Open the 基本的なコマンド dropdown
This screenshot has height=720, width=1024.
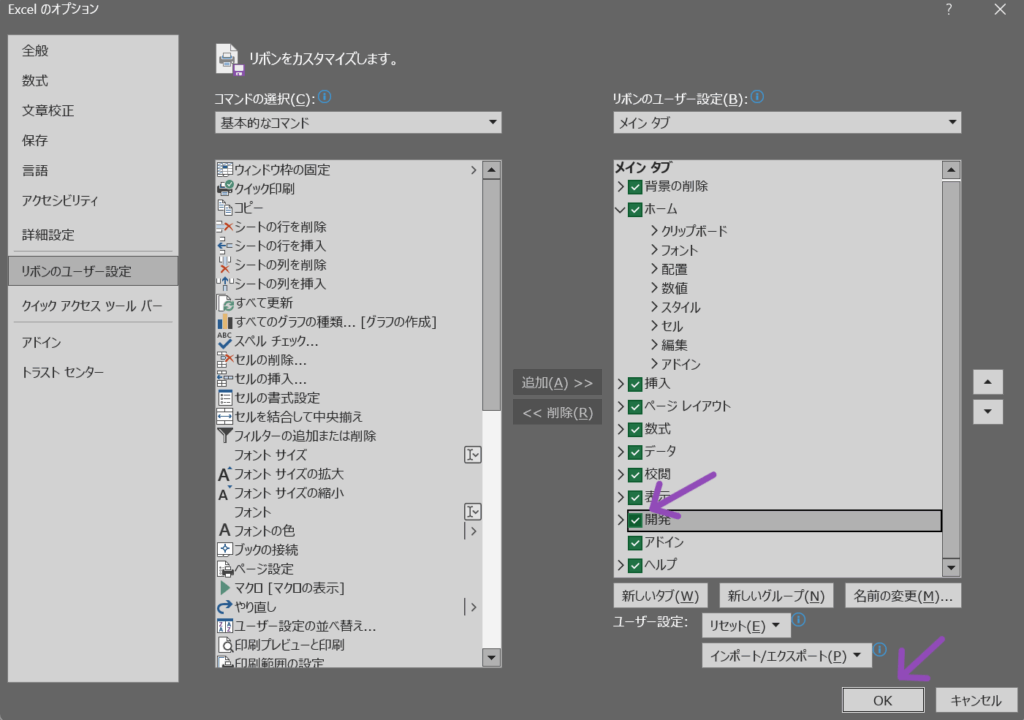click(x=358, y=122)
